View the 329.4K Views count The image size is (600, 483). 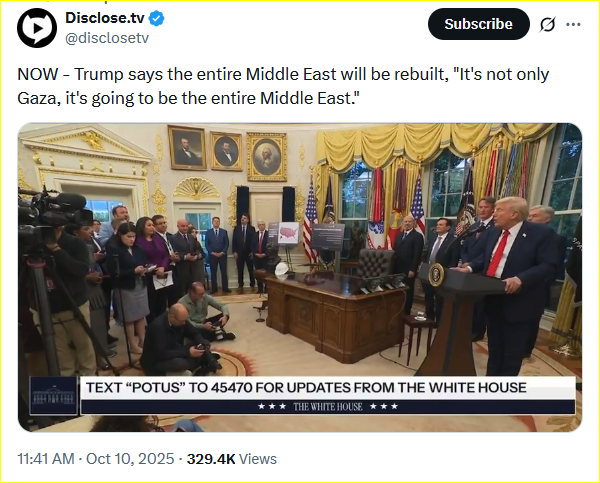coord(232,459)
